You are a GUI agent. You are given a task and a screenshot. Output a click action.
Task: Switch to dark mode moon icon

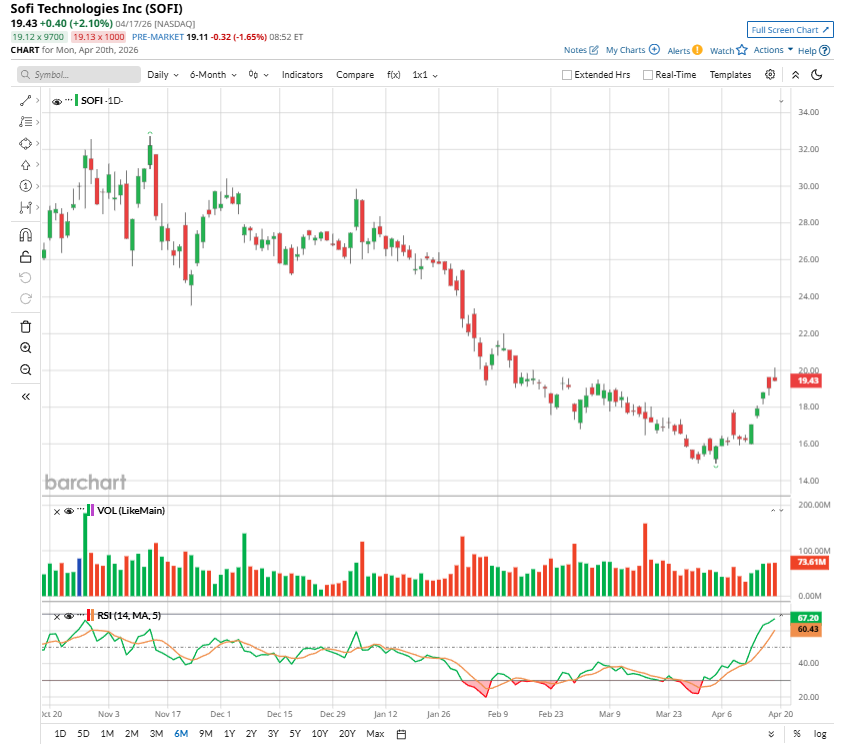[x=816, y=75]
